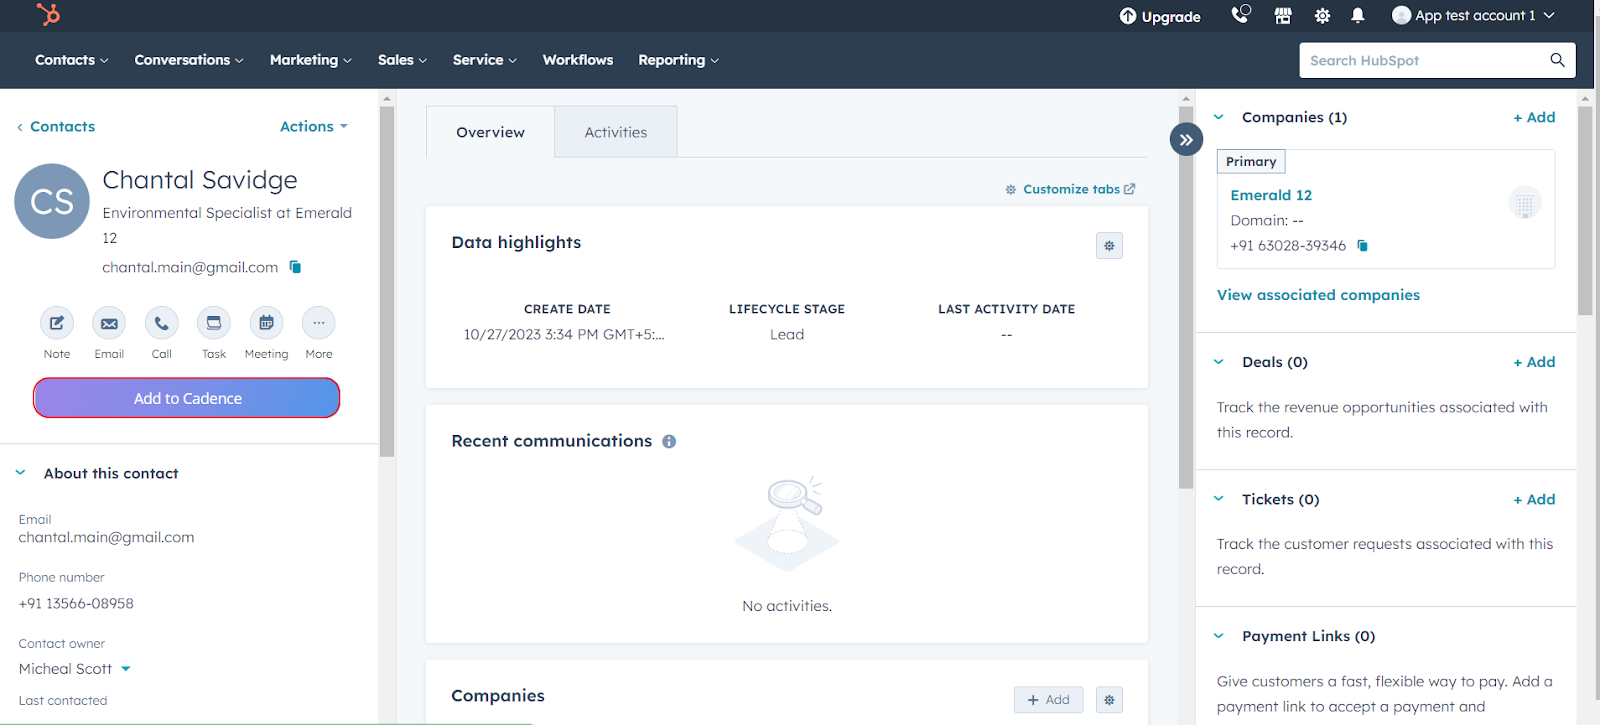This screenshot has width=1600, height=725.
Task: Add a company in right sidebar
Action: click(1534, 117)
